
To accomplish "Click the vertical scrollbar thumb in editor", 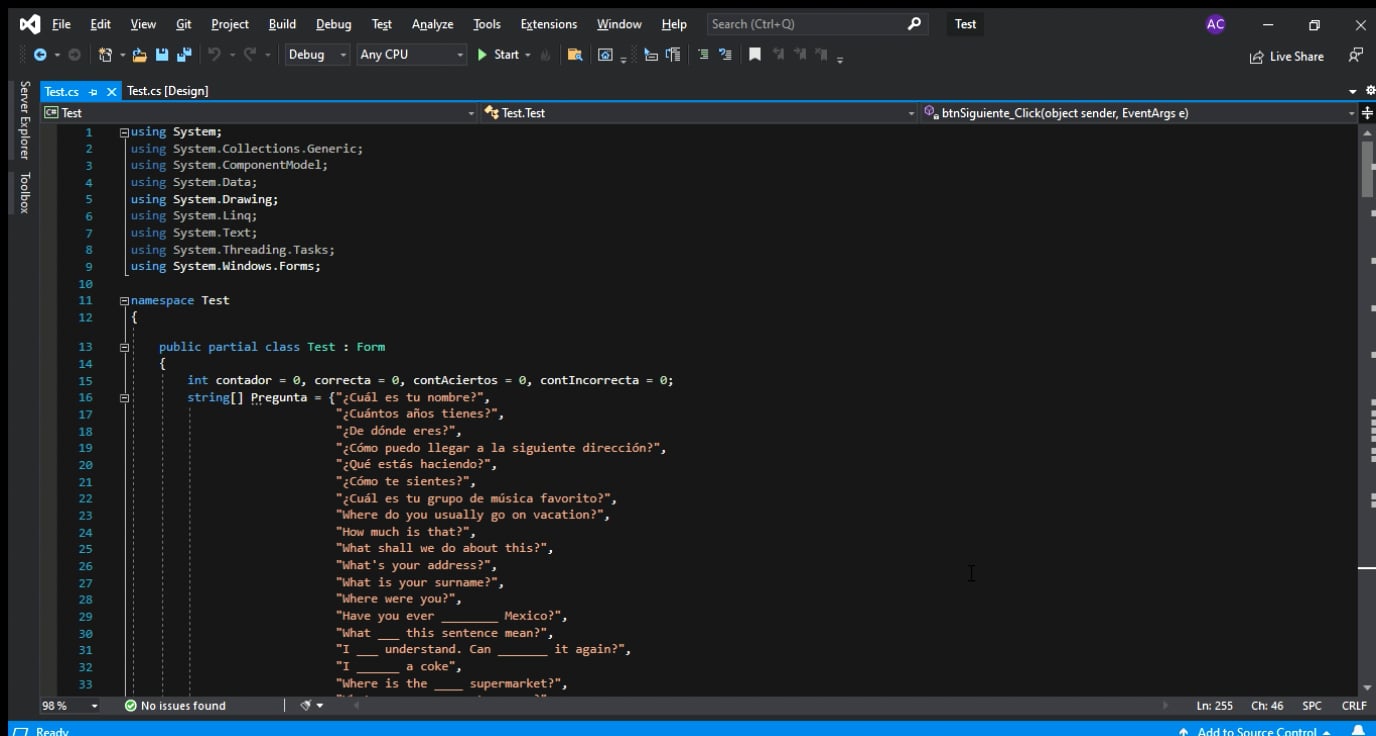I will pyautogui.click(x=1367, y=168).
